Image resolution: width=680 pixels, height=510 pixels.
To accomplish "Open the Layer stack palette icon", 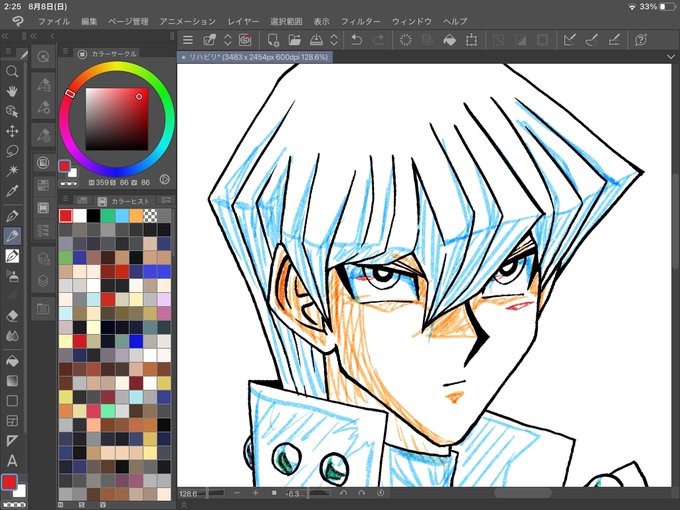I will tap(43, 281).
